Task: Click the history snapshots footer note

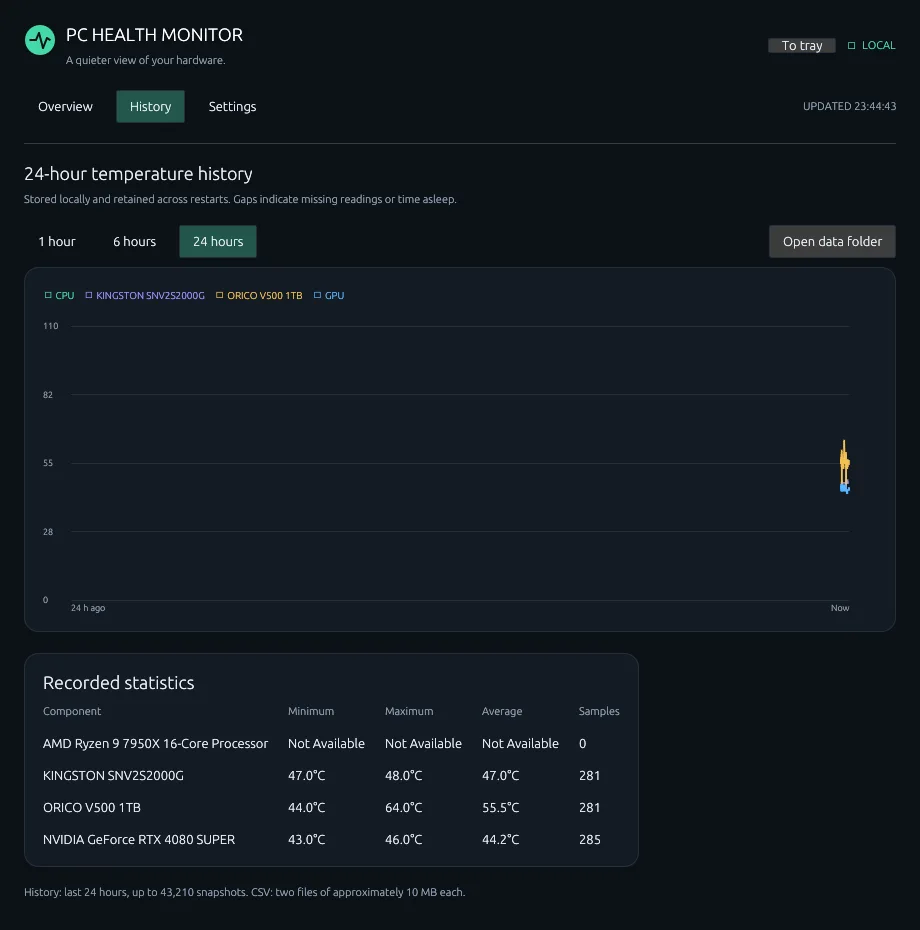Action: [244, 892]
